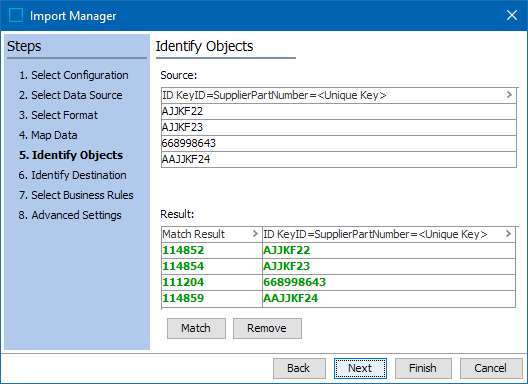Select source row AAJJKF24
Image resolution: width=528 pixels, height=384 pixels.
339,159
